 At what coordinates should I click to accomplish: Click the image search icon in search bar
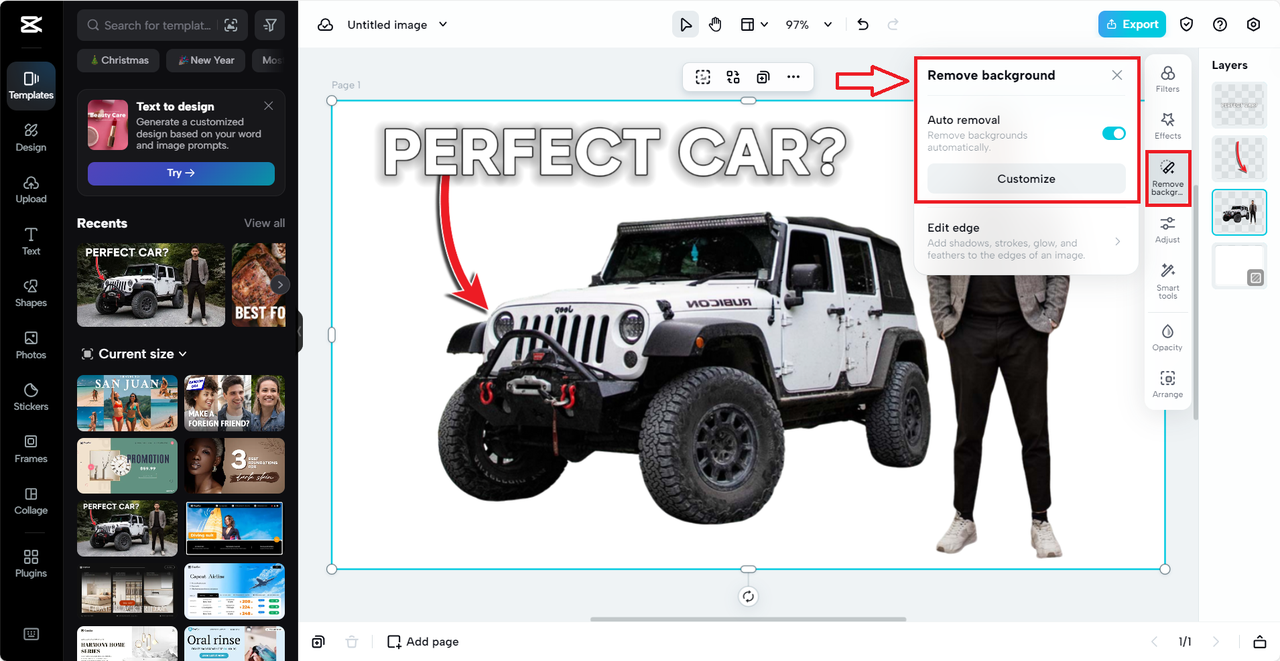click(x=231, y=25)
